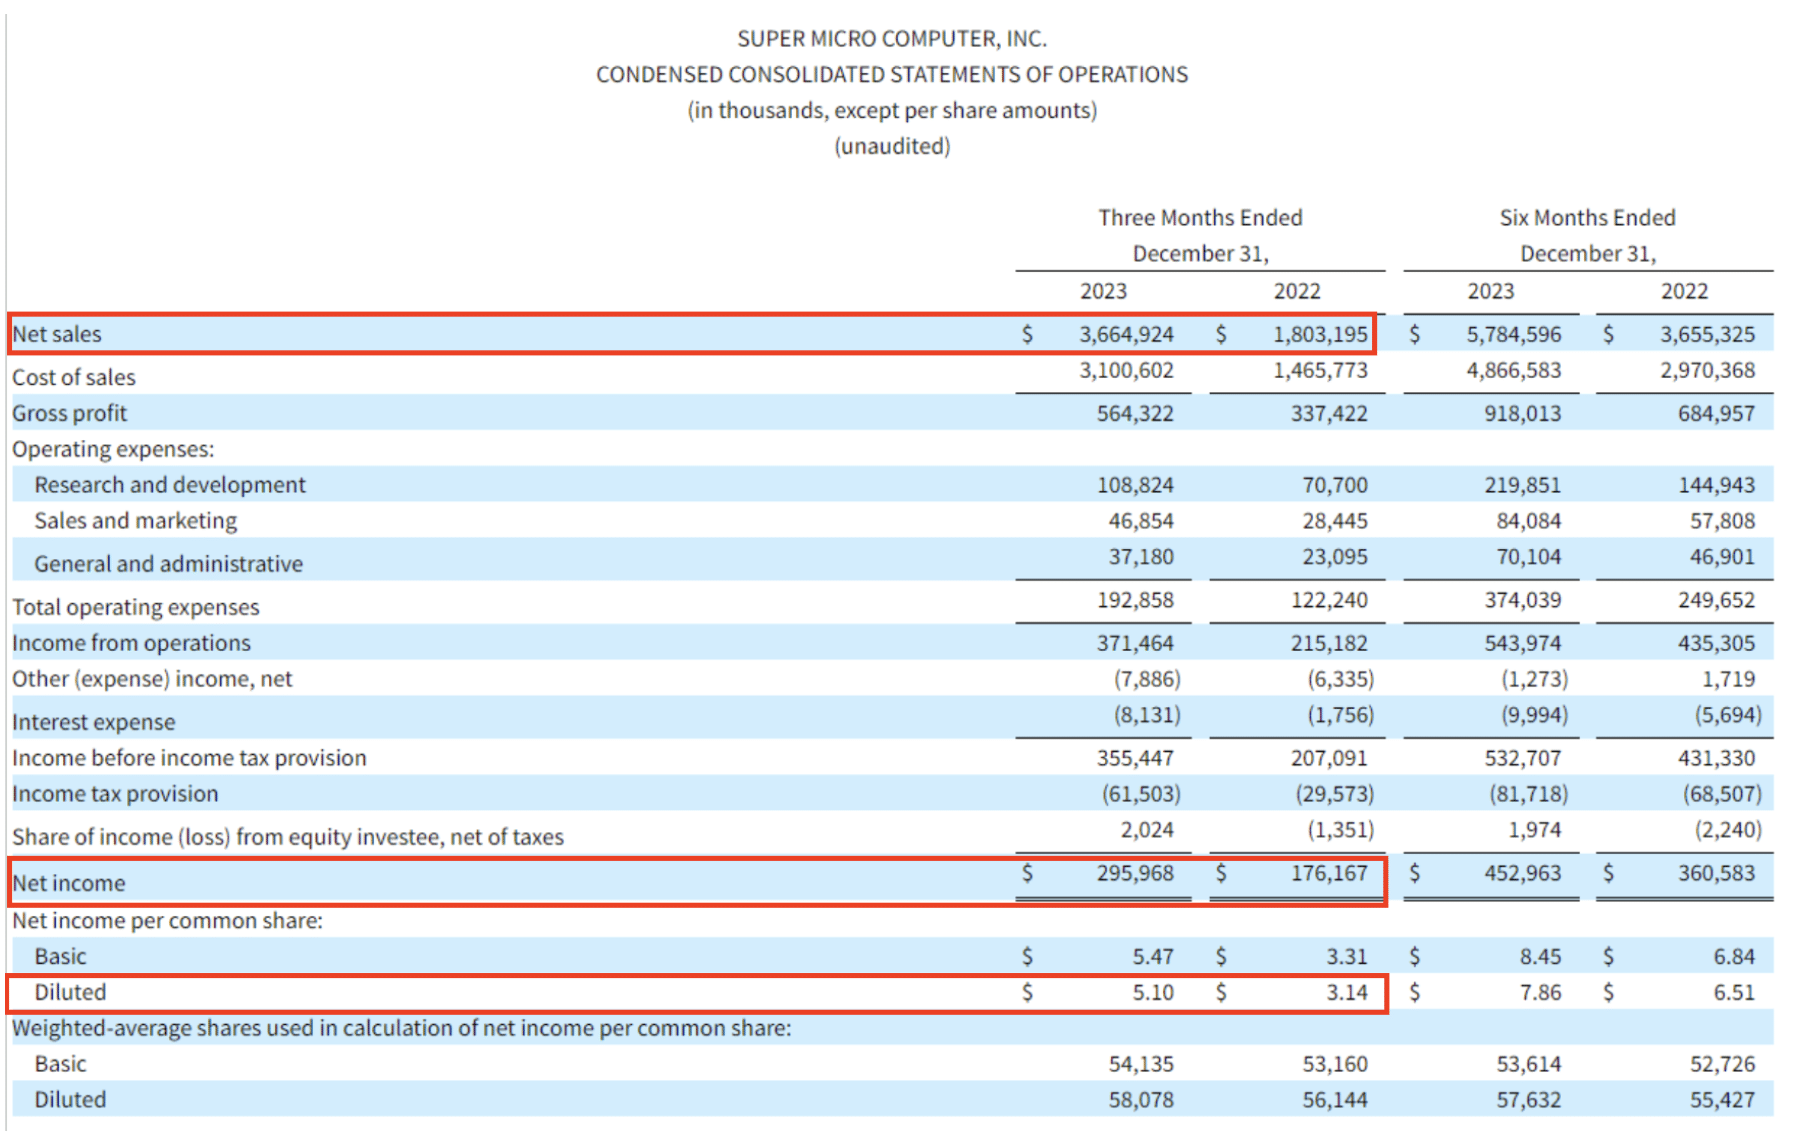Screen dimensions: 1798x1144
Task: Select 'Three Months Ended' column header
Action: (1200, 218)
